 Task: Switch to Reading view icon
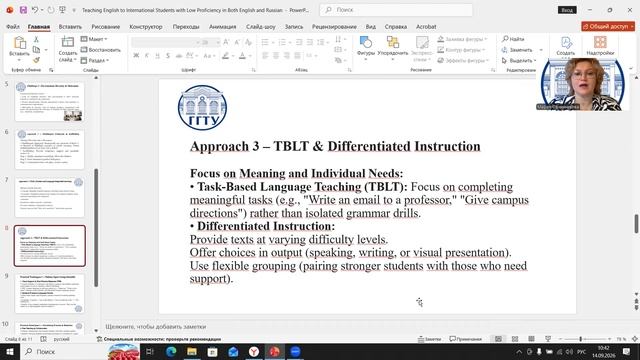(x=531, y=339)
